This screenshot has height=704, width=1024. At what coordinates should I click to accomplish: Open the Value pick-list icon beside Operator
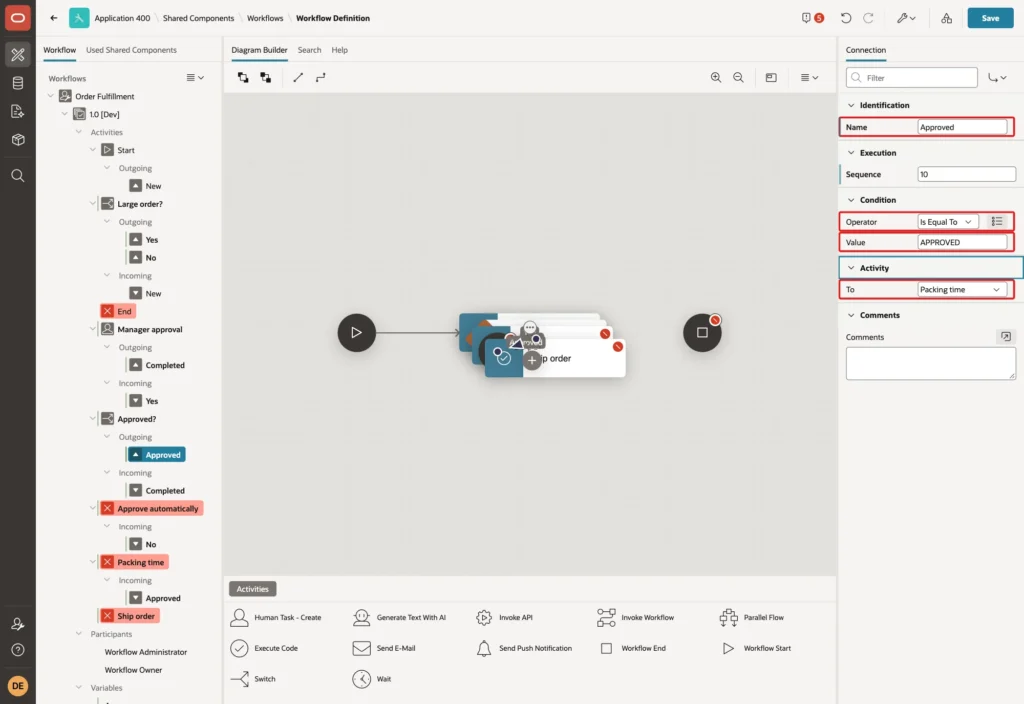997,221
